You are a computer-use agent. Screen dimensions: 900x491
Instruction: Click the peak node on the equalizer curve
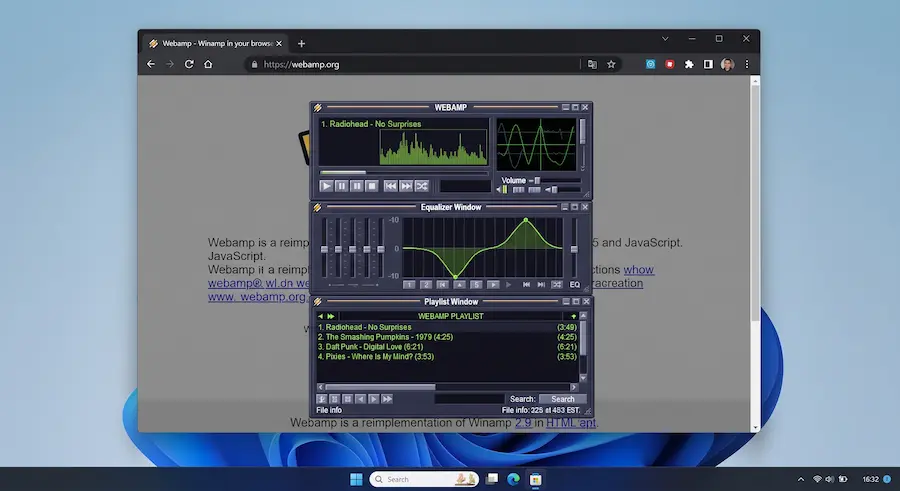click(x=525, y=220)
